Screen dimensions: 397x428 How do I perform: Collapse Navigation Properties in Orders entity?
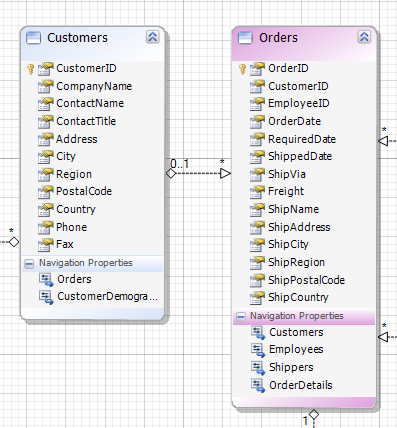(241, 317)
